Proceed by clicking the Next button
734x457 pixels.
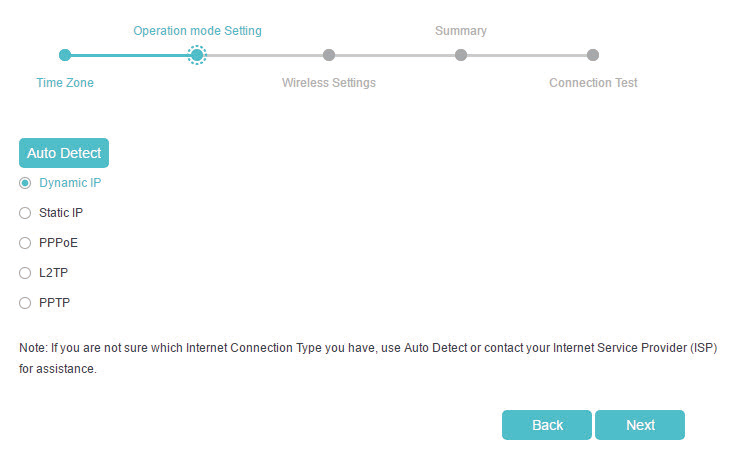click(x=640, y=425)
